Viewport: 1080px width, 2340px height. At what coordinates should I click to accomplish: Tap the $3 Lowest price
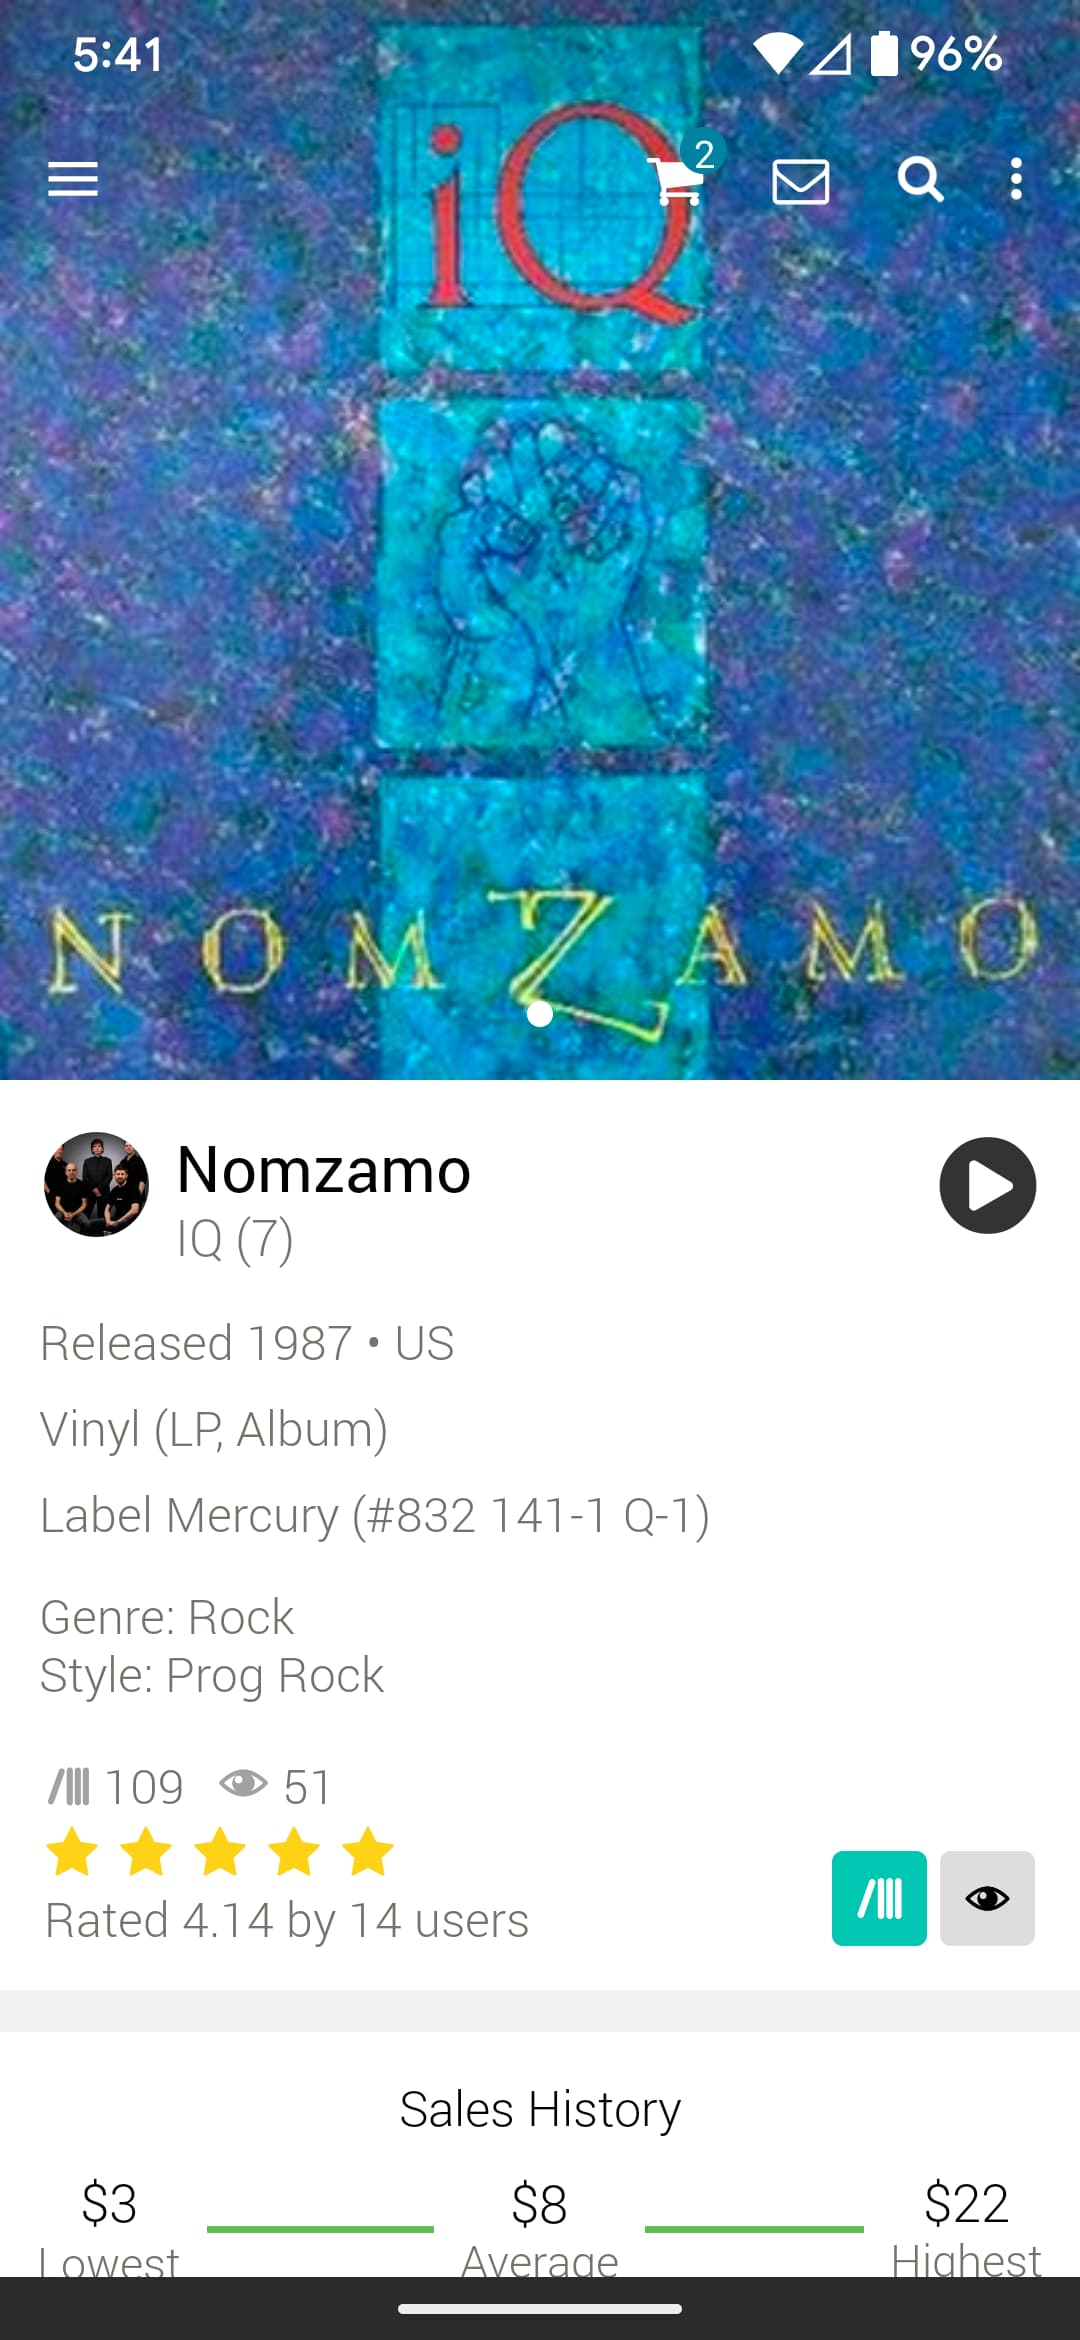(x=109, y=2203)
